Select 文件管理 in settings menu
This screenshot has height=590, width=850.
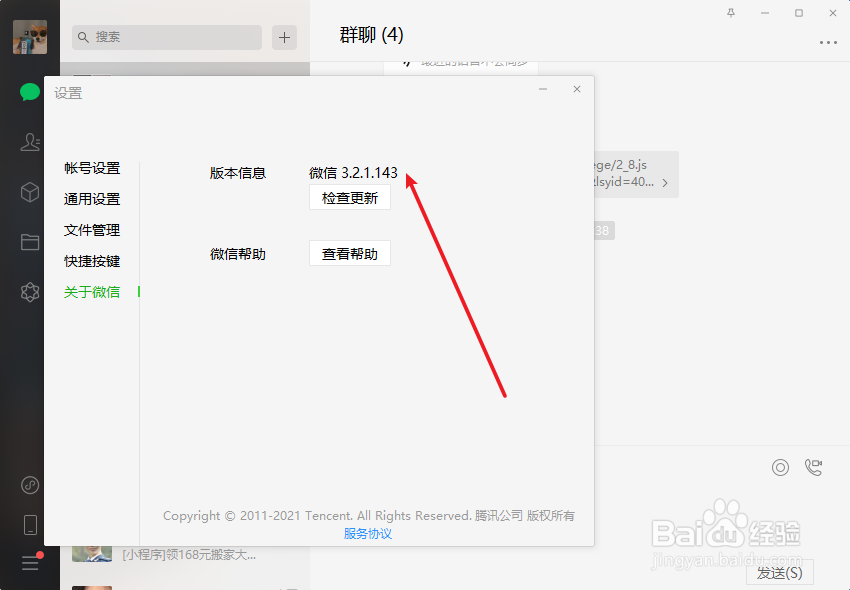pos(92,230)
